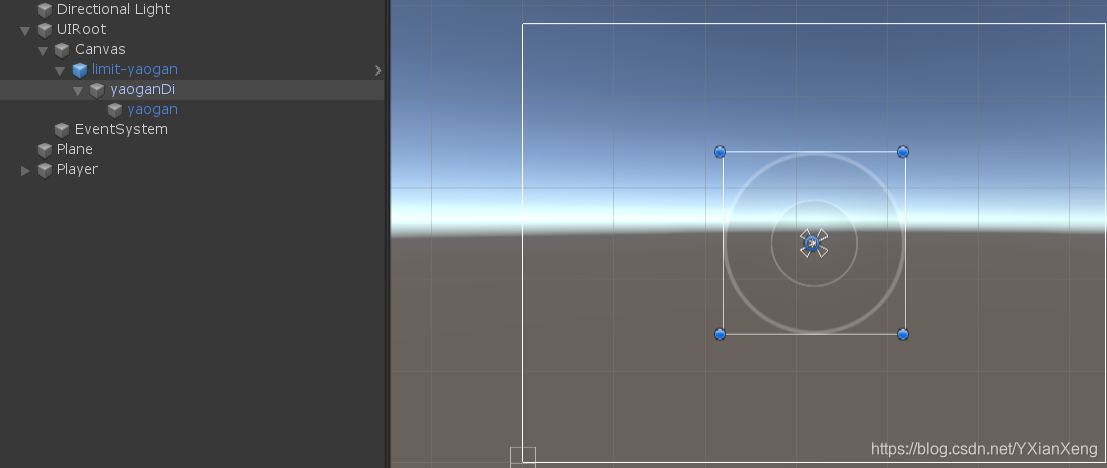Select the Canvas object
1107x468 pixels.
coord(100,49)
